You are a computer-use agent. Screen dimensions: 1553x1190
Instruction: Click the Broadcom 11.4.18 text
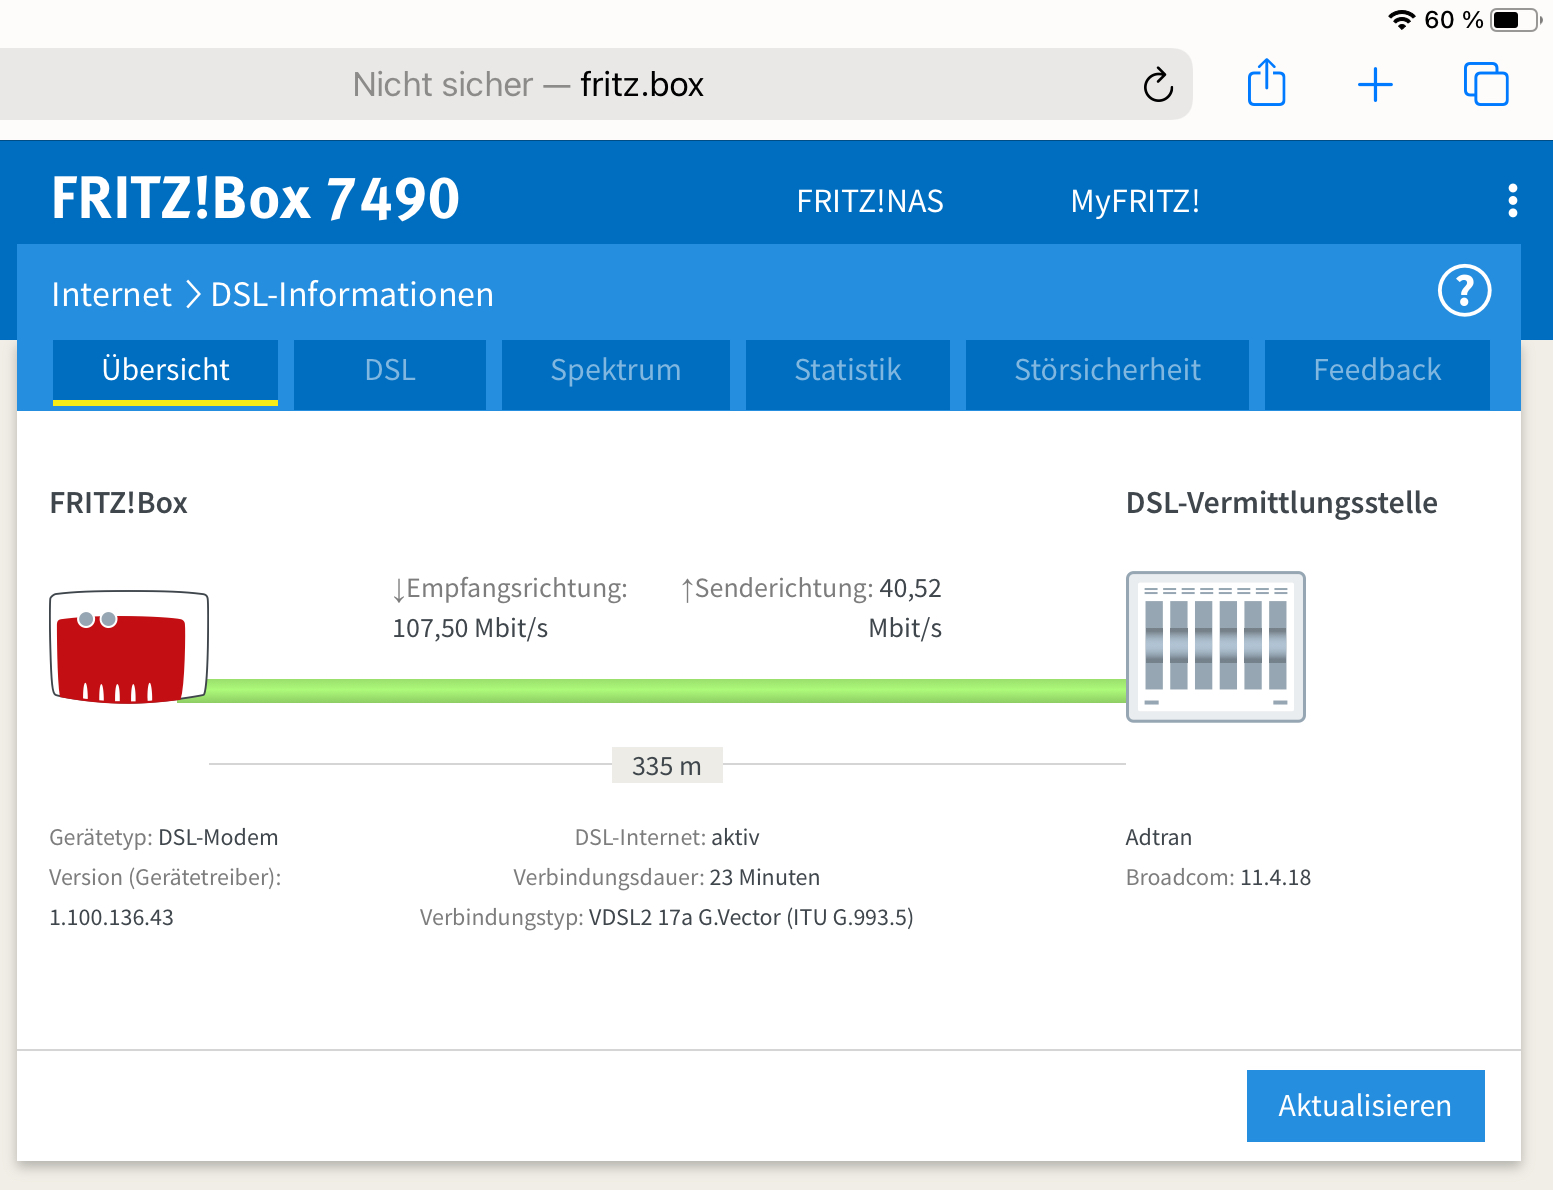point(1218,877)
